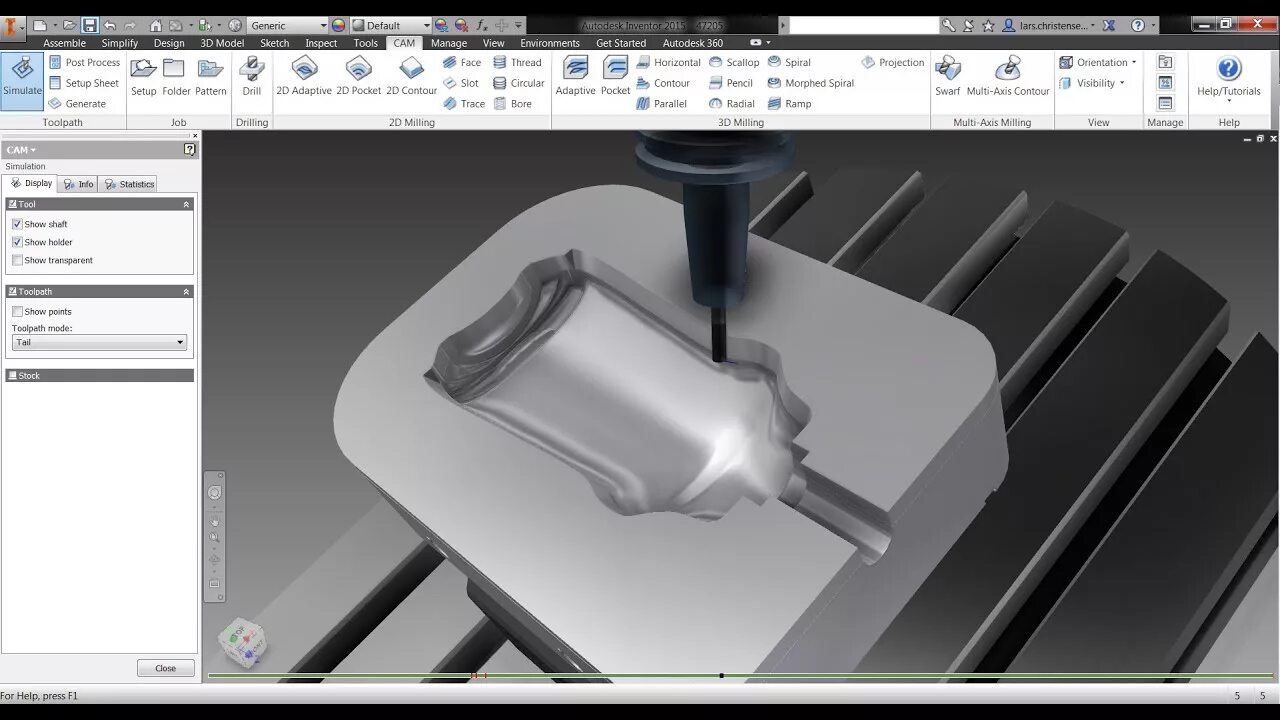This screenshot has width=1280, height=720.
Task: Open the CAM panel help icon
Action: (x=190, y=150)
